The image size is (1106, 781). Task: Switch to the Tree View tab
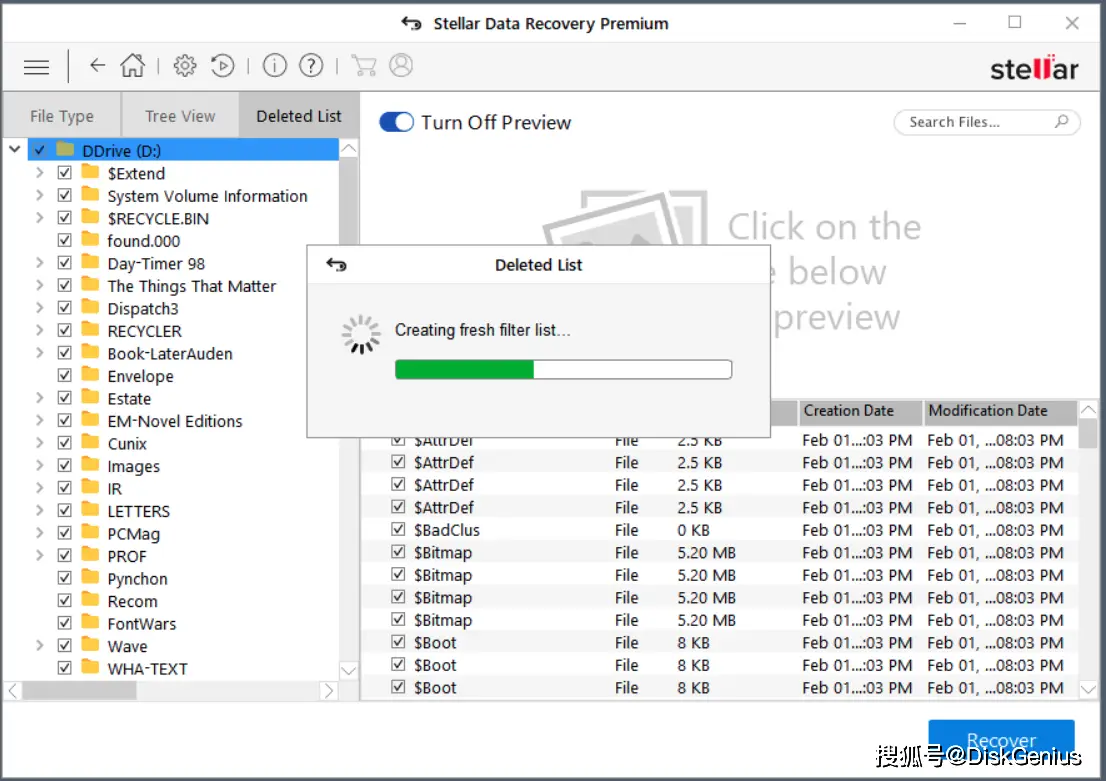click(180, 116)
